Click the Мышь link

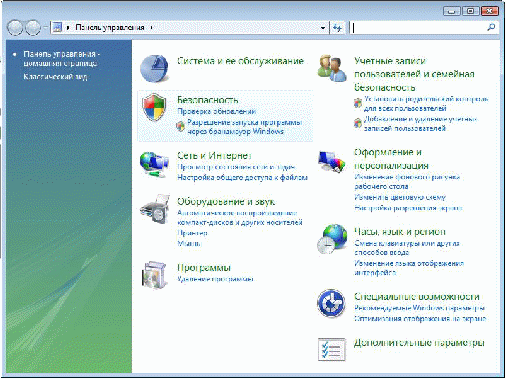click(x=189, y=243)
